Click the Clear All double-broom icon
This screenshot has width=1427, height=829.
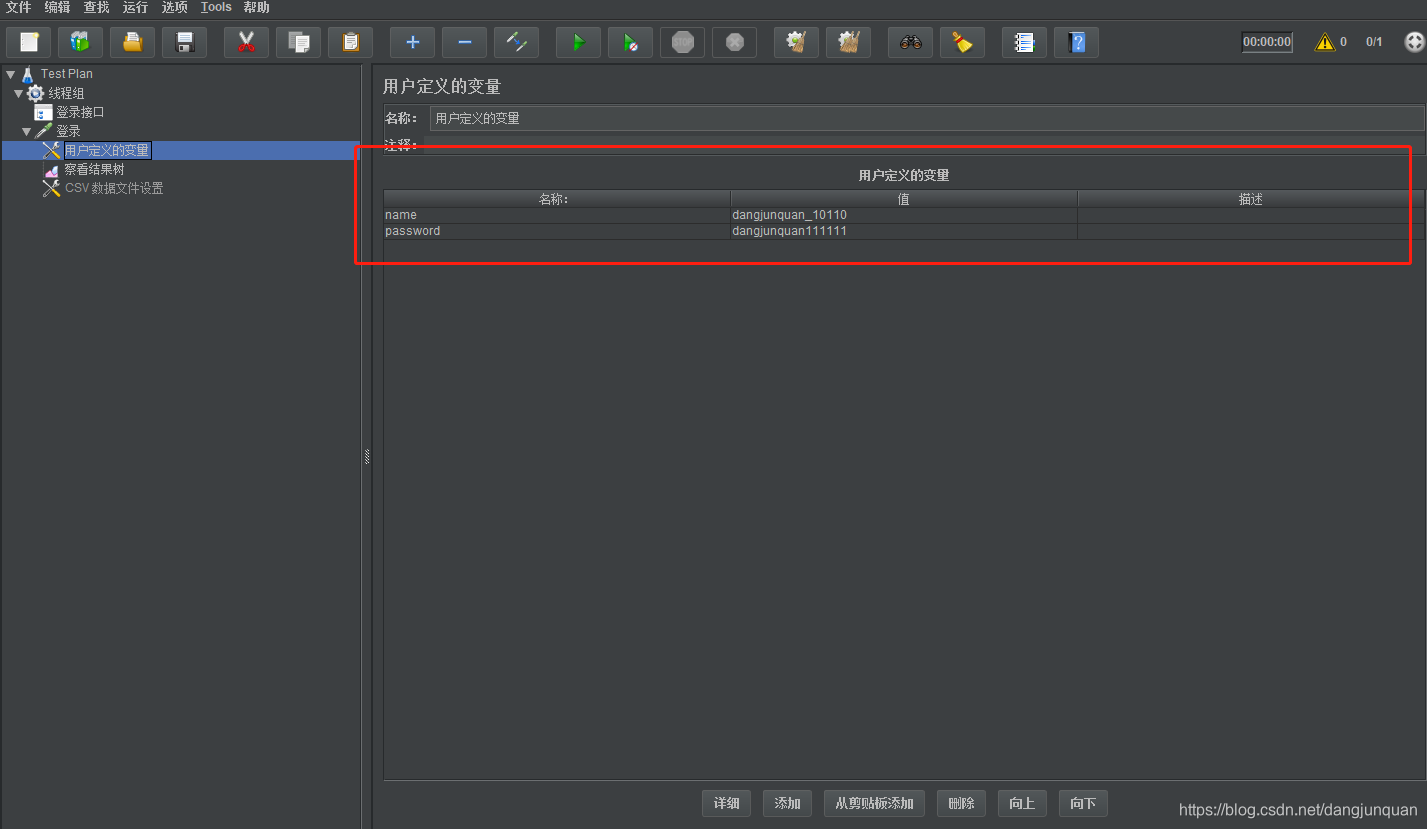click(849, 42)
